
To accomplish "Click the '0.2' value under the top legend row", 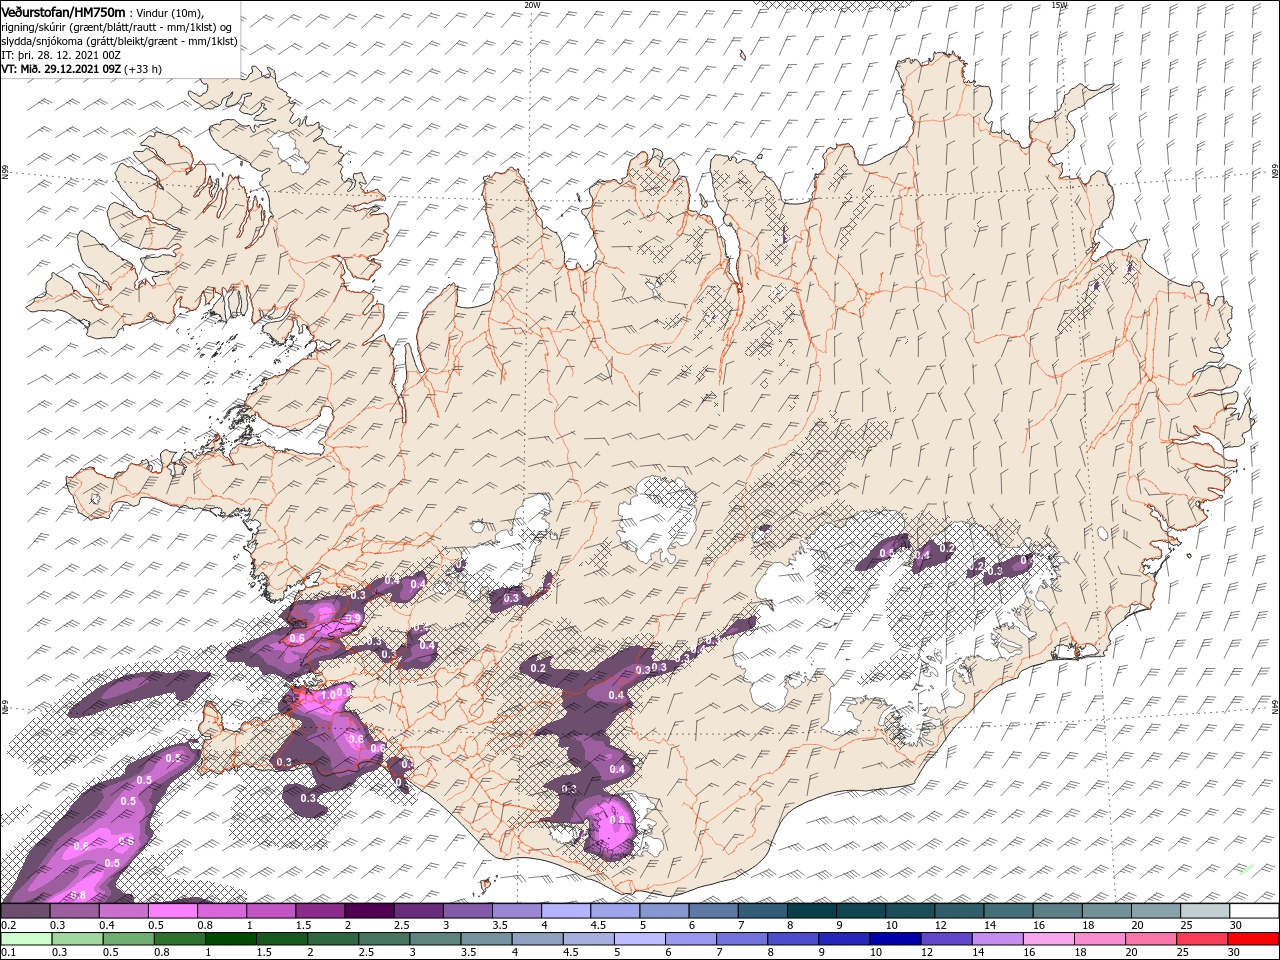I will pos(9,925).
